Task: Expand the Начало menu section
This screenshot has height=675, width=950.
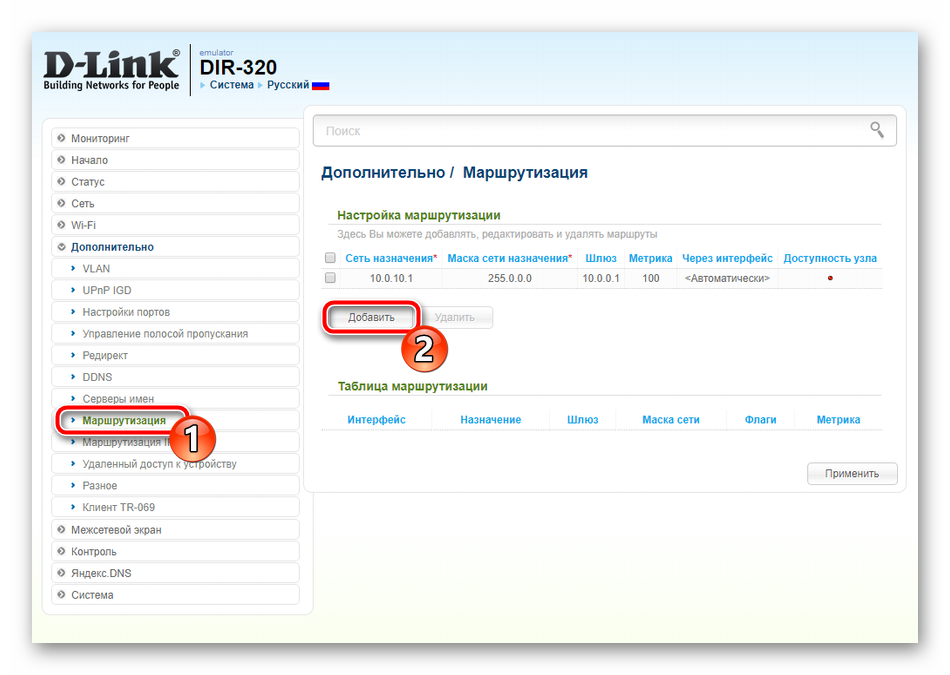Action: tap(176, 160)
